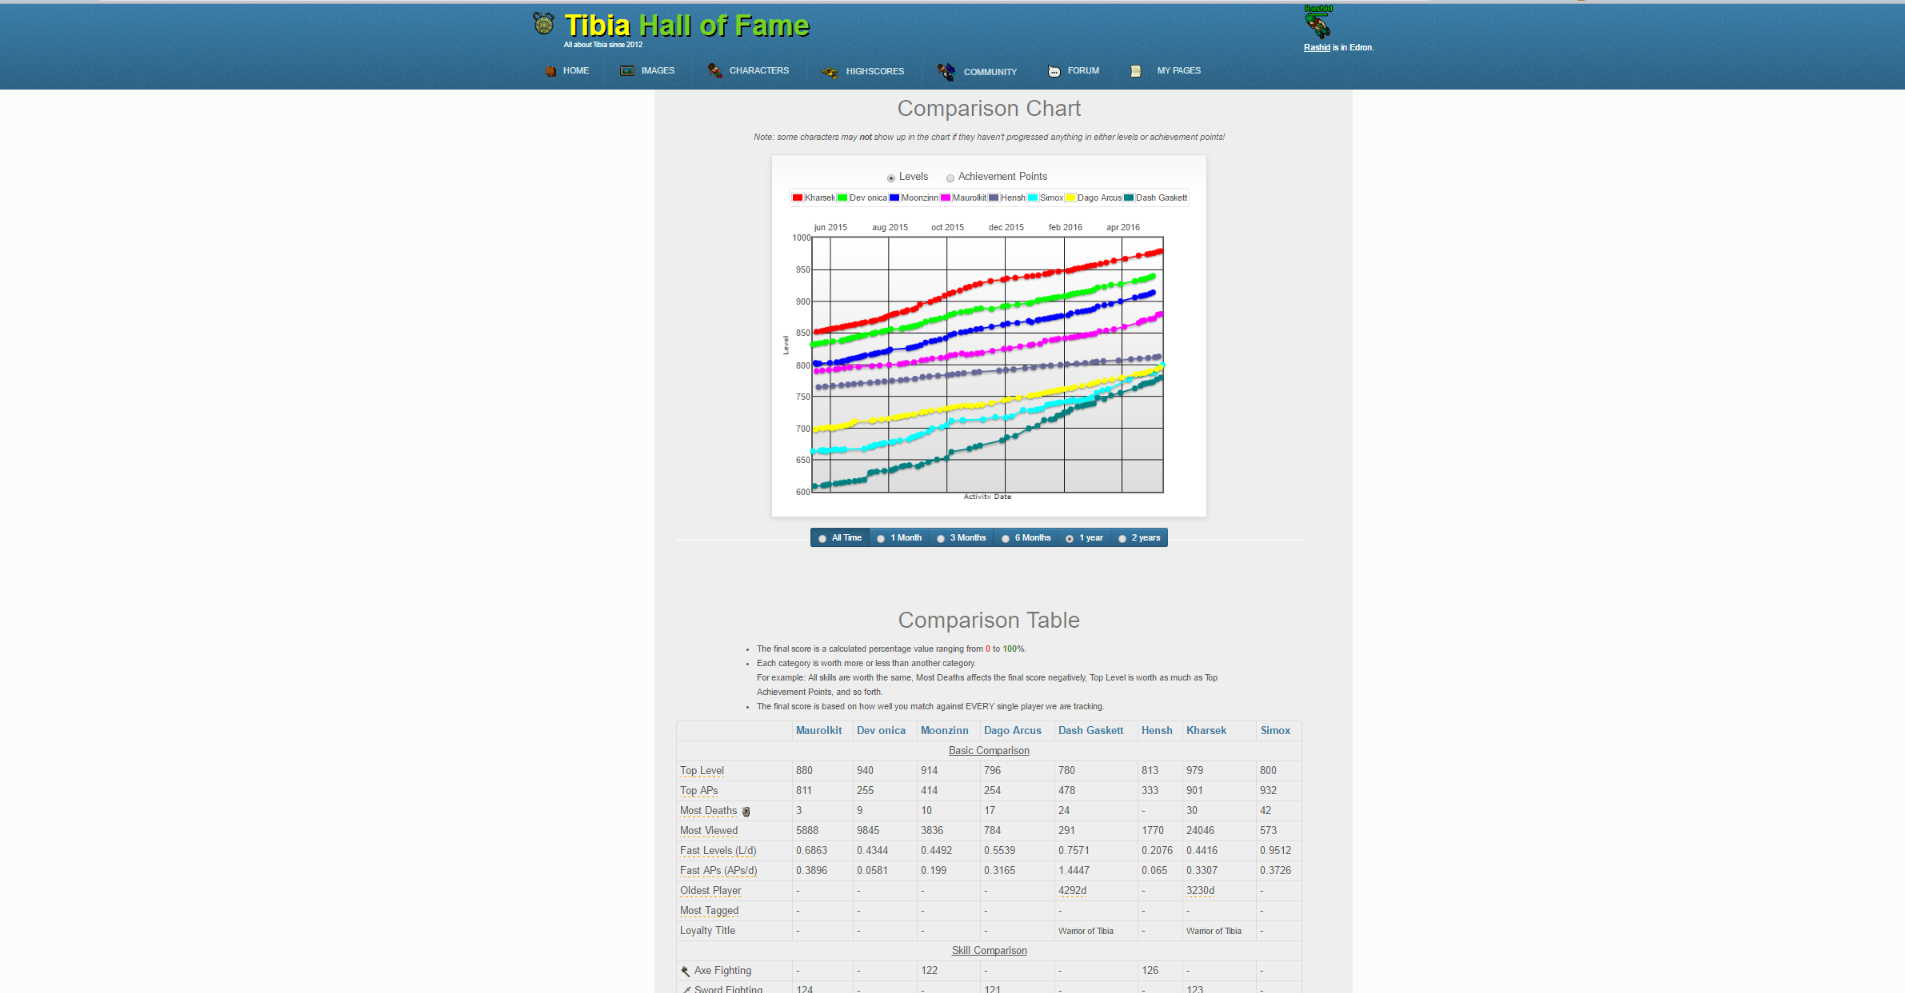Open Kharsek's profile from table header

pyautogui.click(x=1206, y=731)
